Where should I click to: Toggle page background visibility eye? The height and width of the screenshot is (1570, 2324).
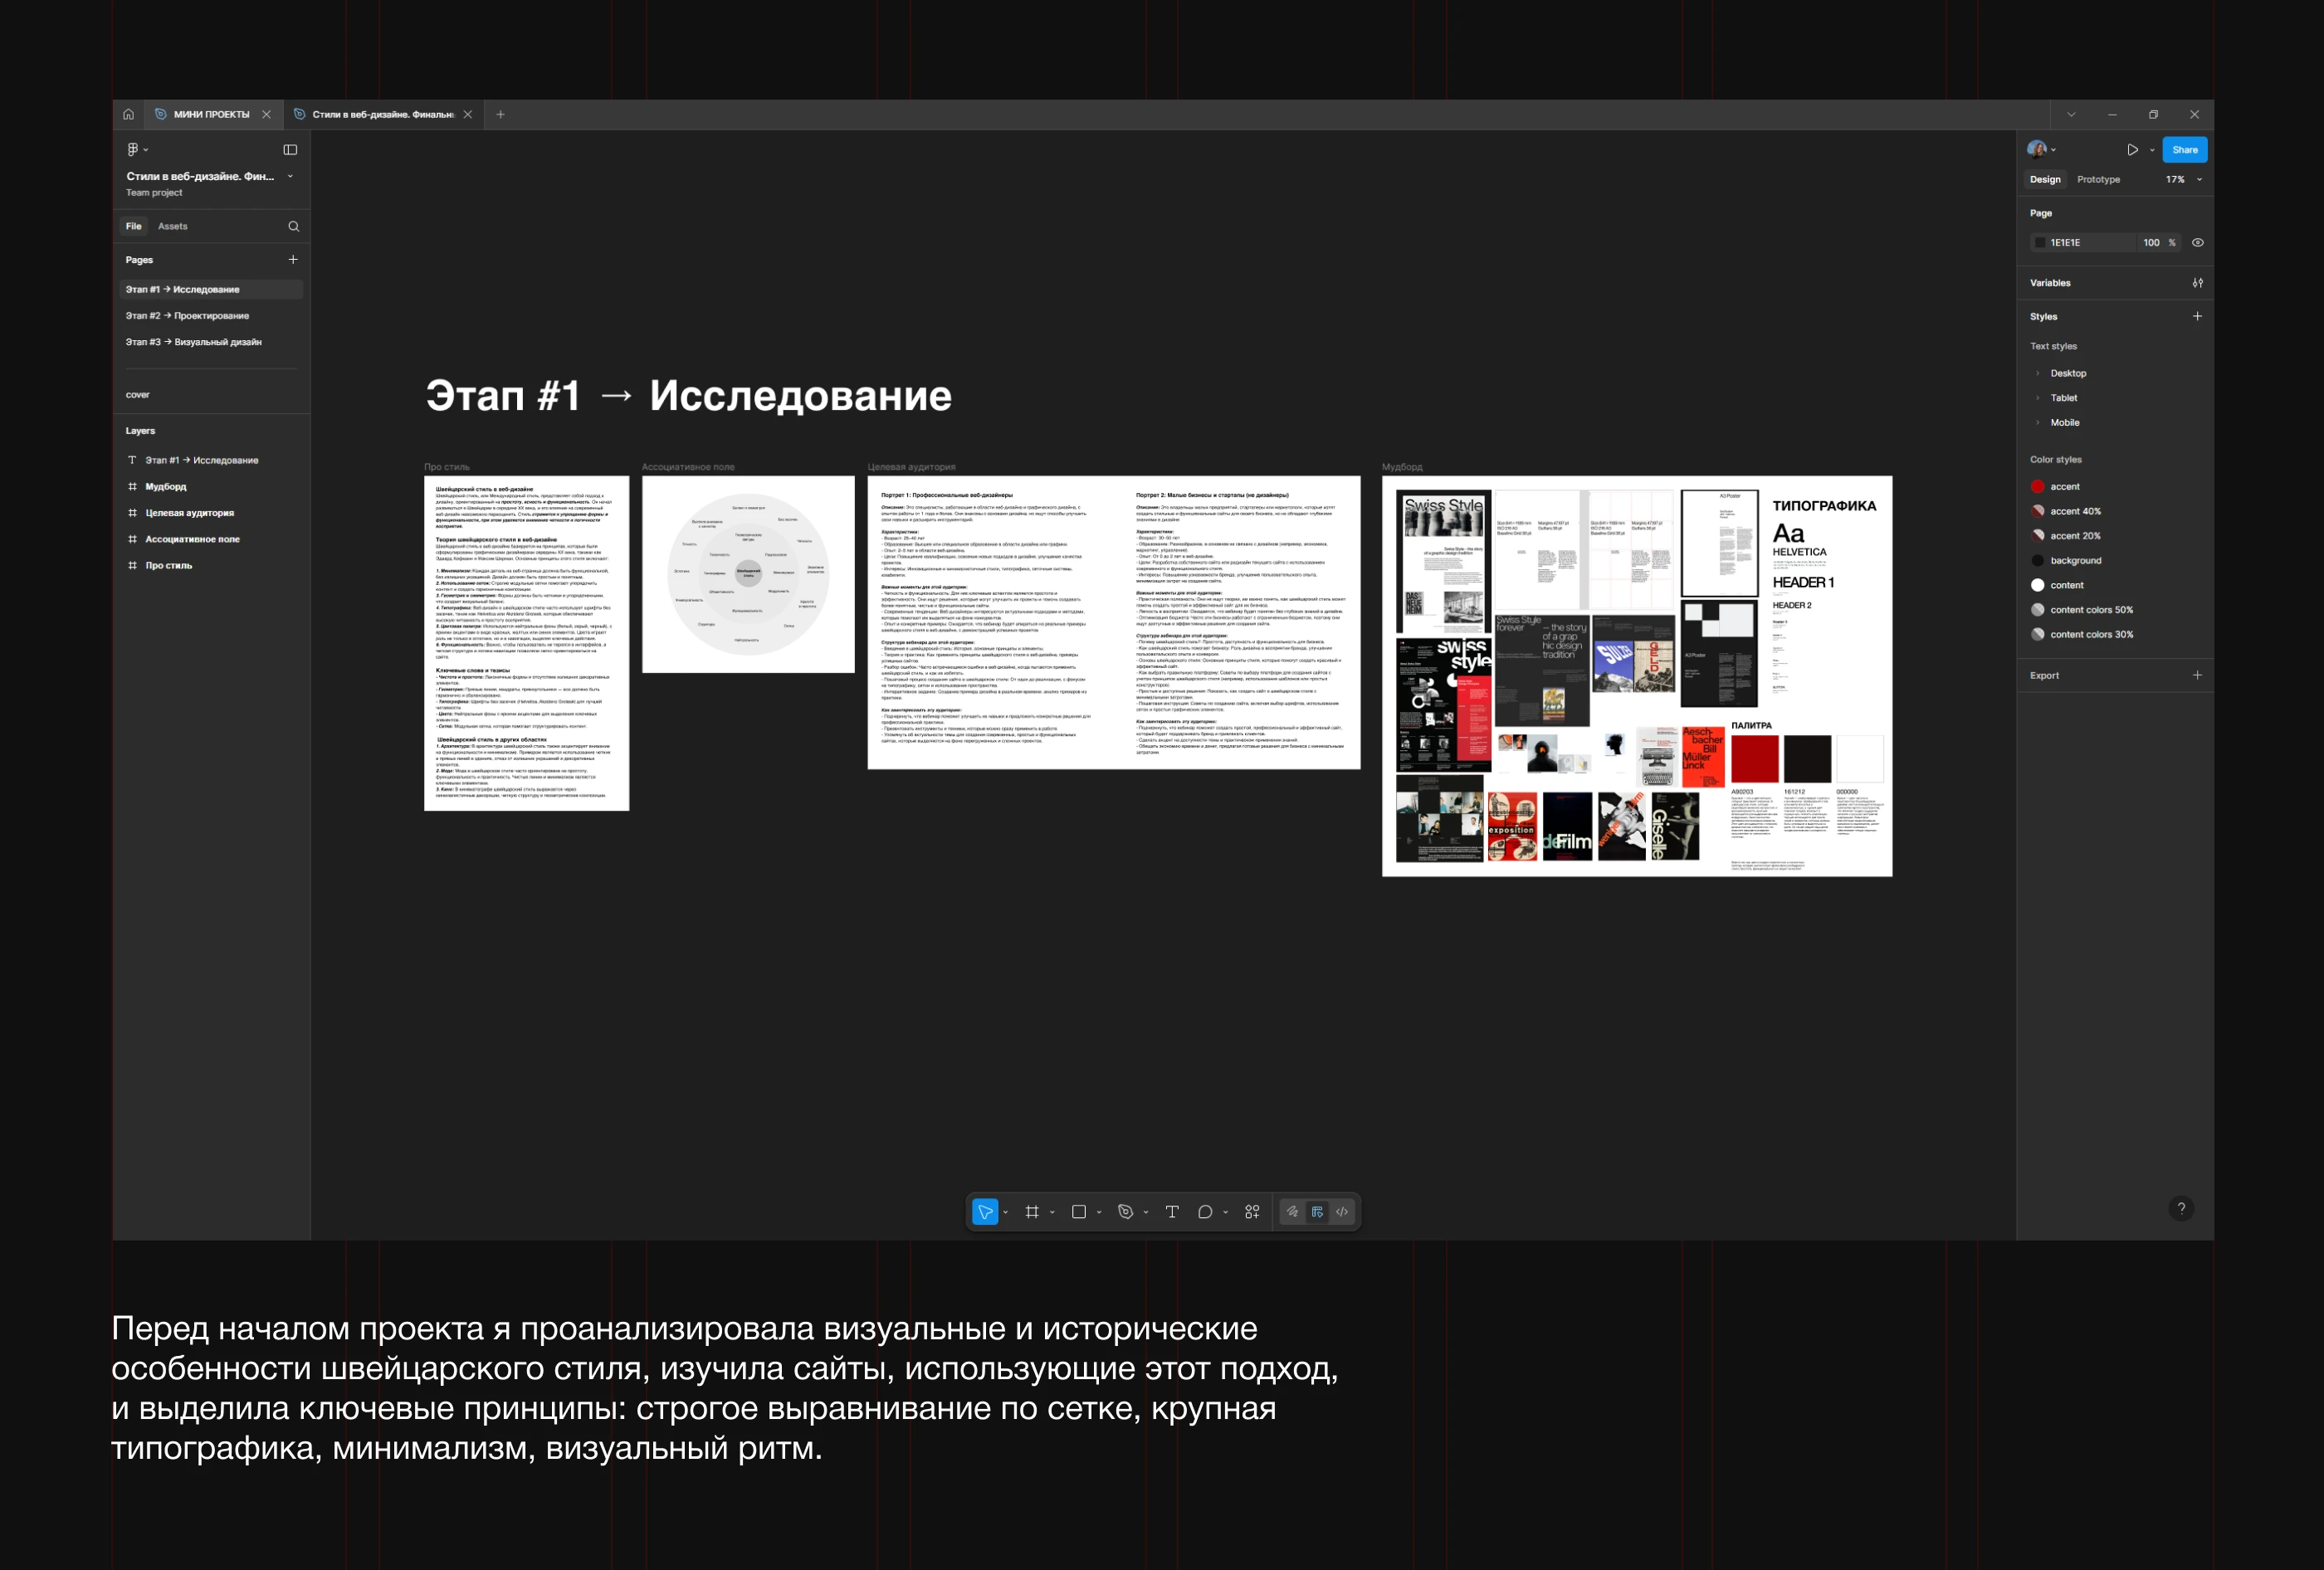[x=2197, y=243]
